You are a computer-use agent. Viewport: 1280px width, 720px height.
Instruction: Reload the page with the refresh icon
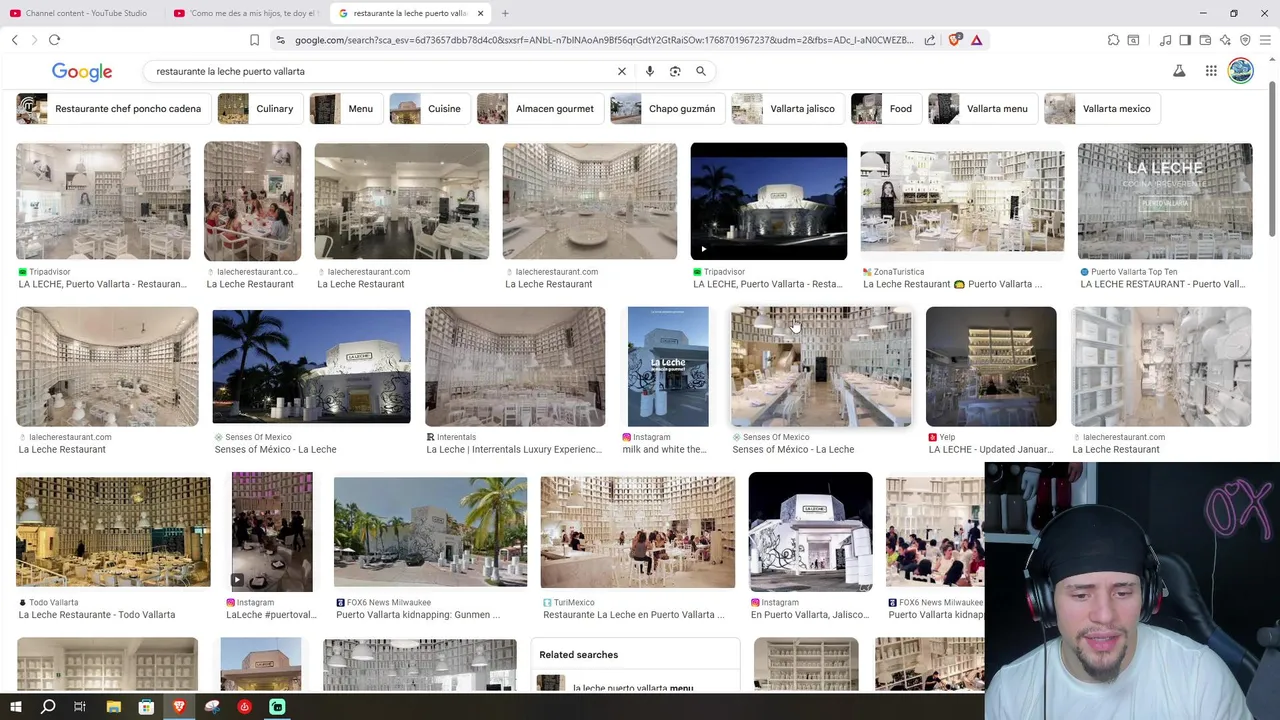click(x=54, y=40)
